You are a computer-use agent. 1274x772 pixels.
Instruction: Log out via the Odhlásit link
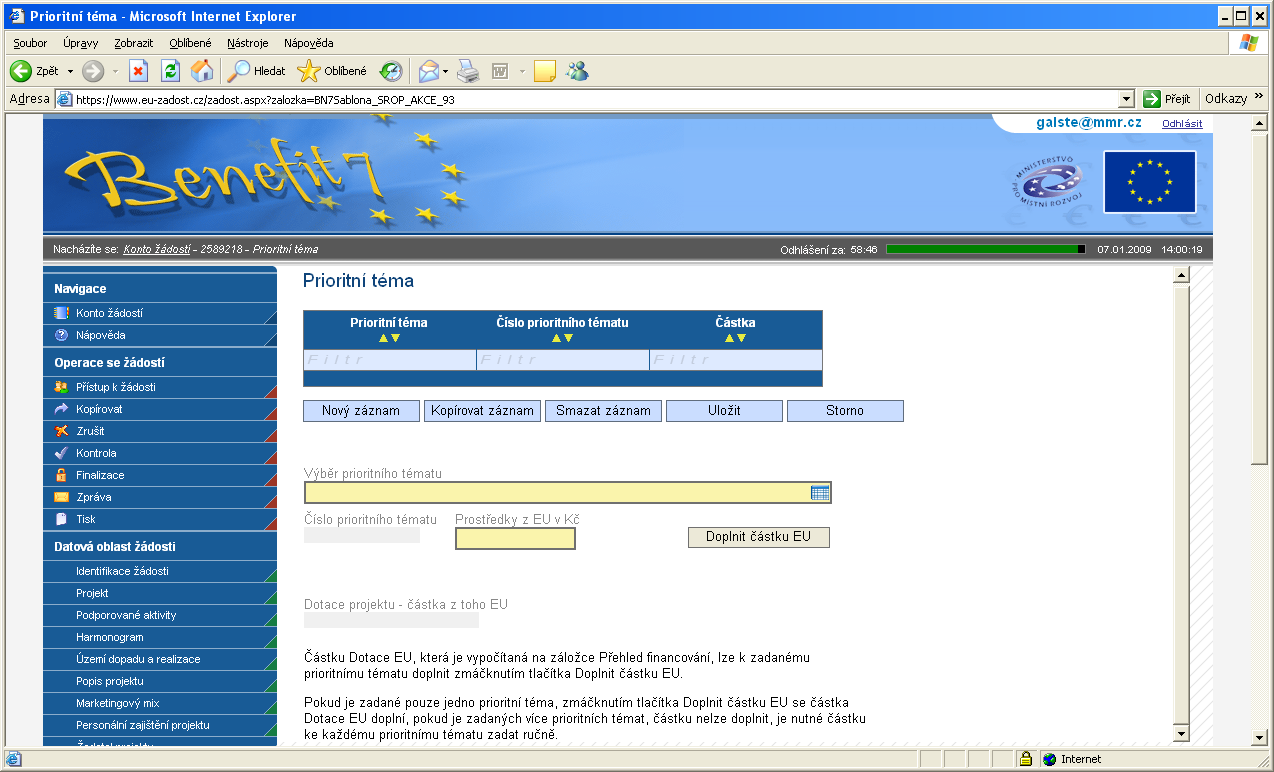(1182, 124)
